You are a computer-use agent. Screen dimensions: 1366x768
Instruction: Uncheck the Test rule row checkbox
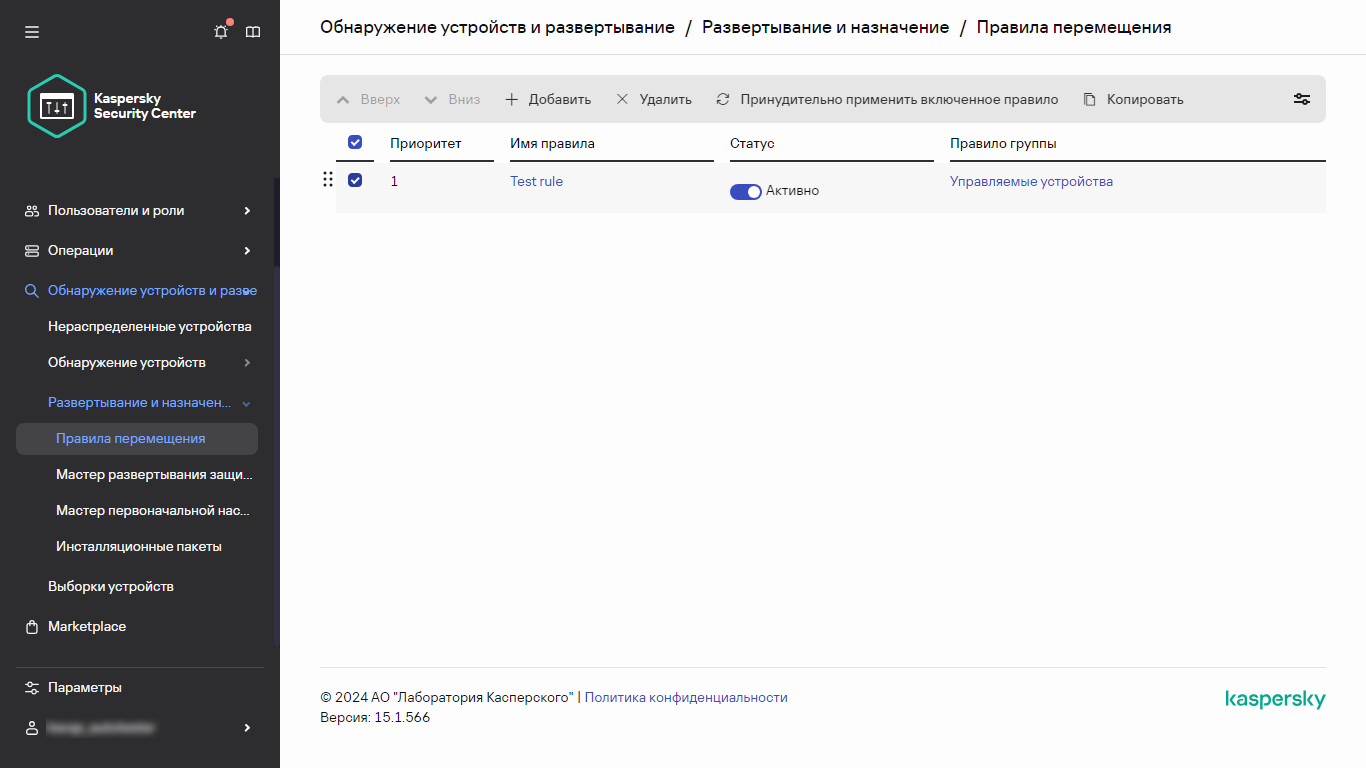click(x=355, y=180)
